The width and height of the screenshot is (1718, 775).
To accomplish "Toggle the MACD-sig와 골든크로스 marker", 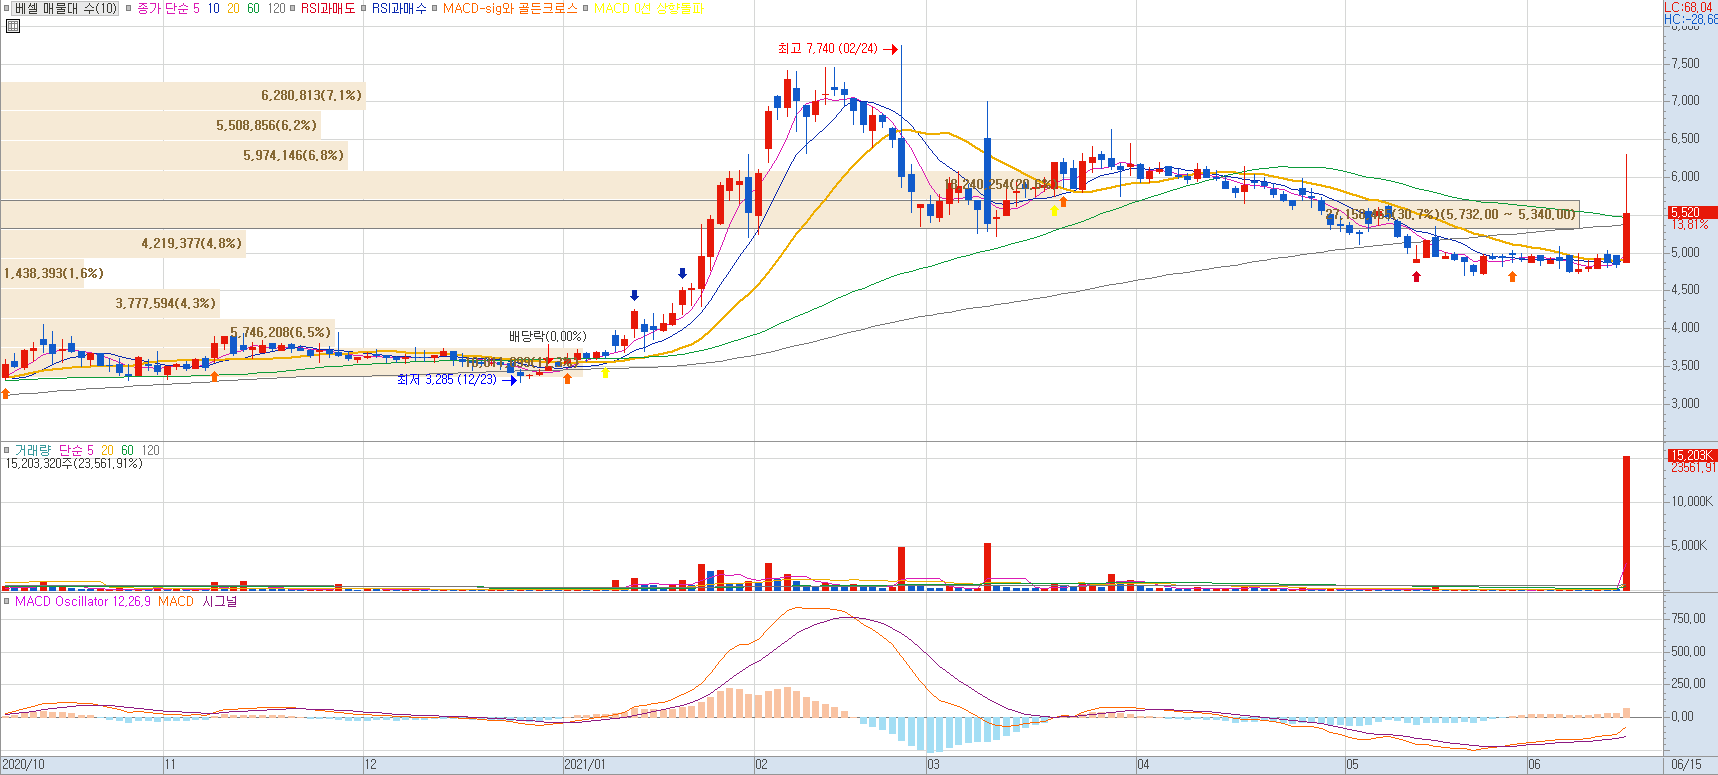I will [434, 9].
